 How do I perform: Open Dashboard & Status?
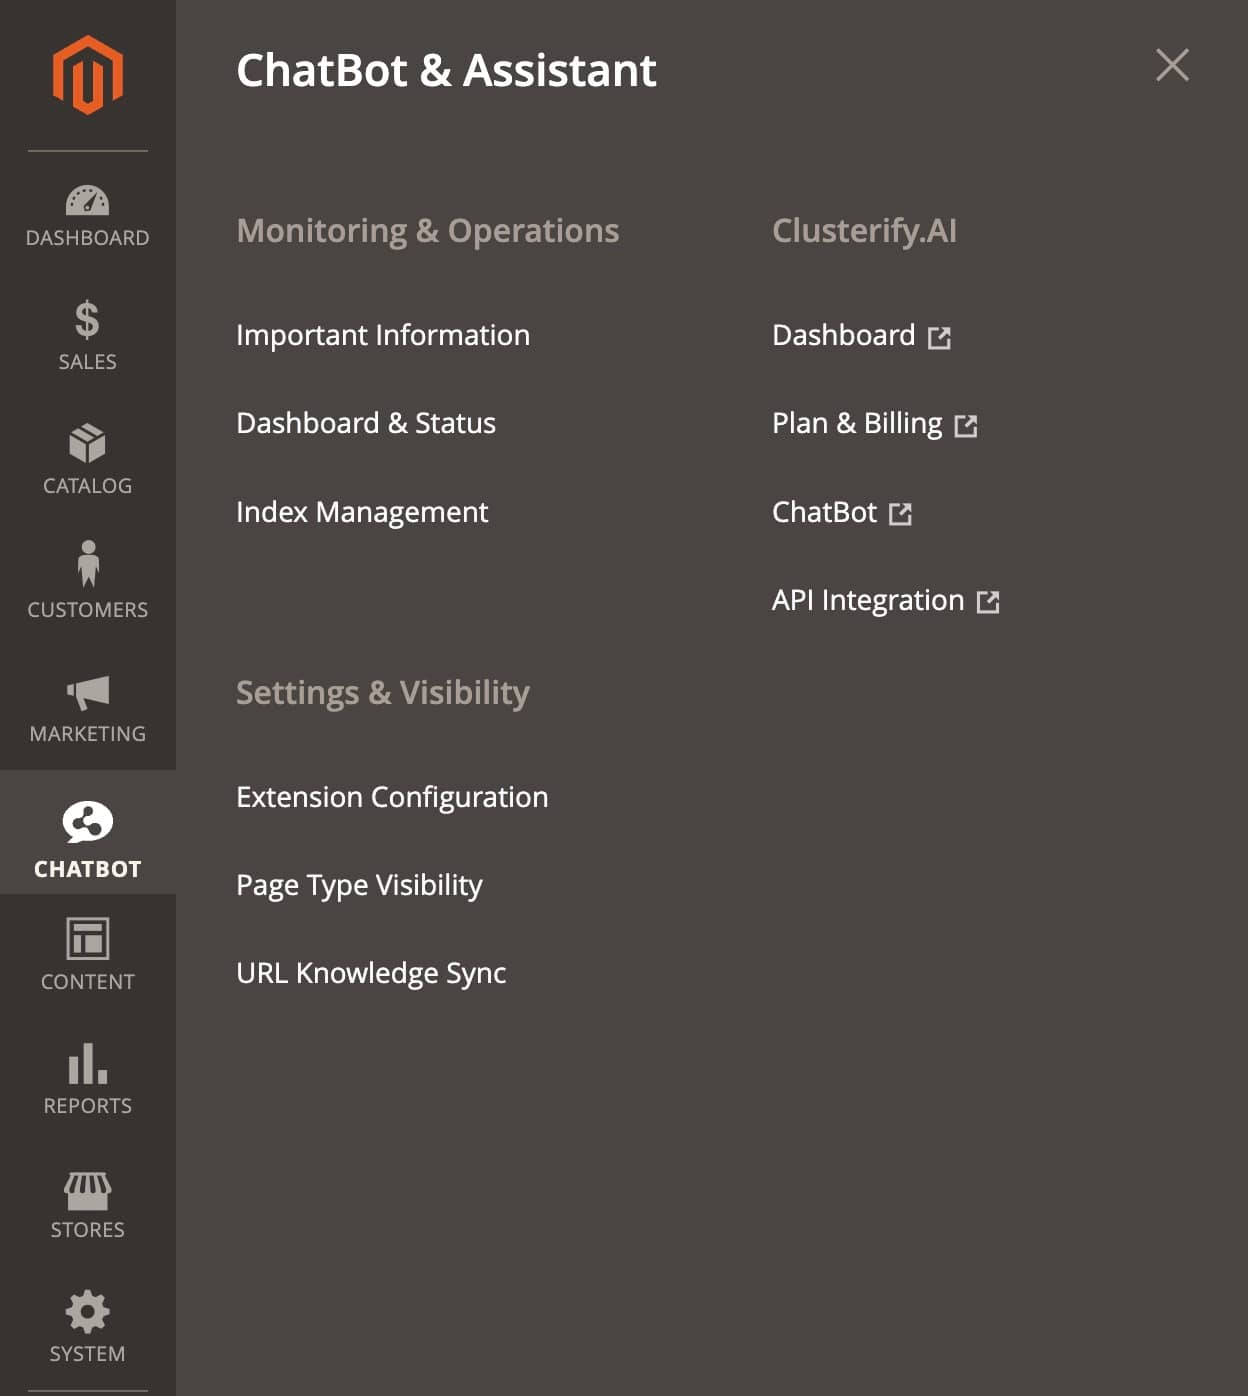(366, 423)
